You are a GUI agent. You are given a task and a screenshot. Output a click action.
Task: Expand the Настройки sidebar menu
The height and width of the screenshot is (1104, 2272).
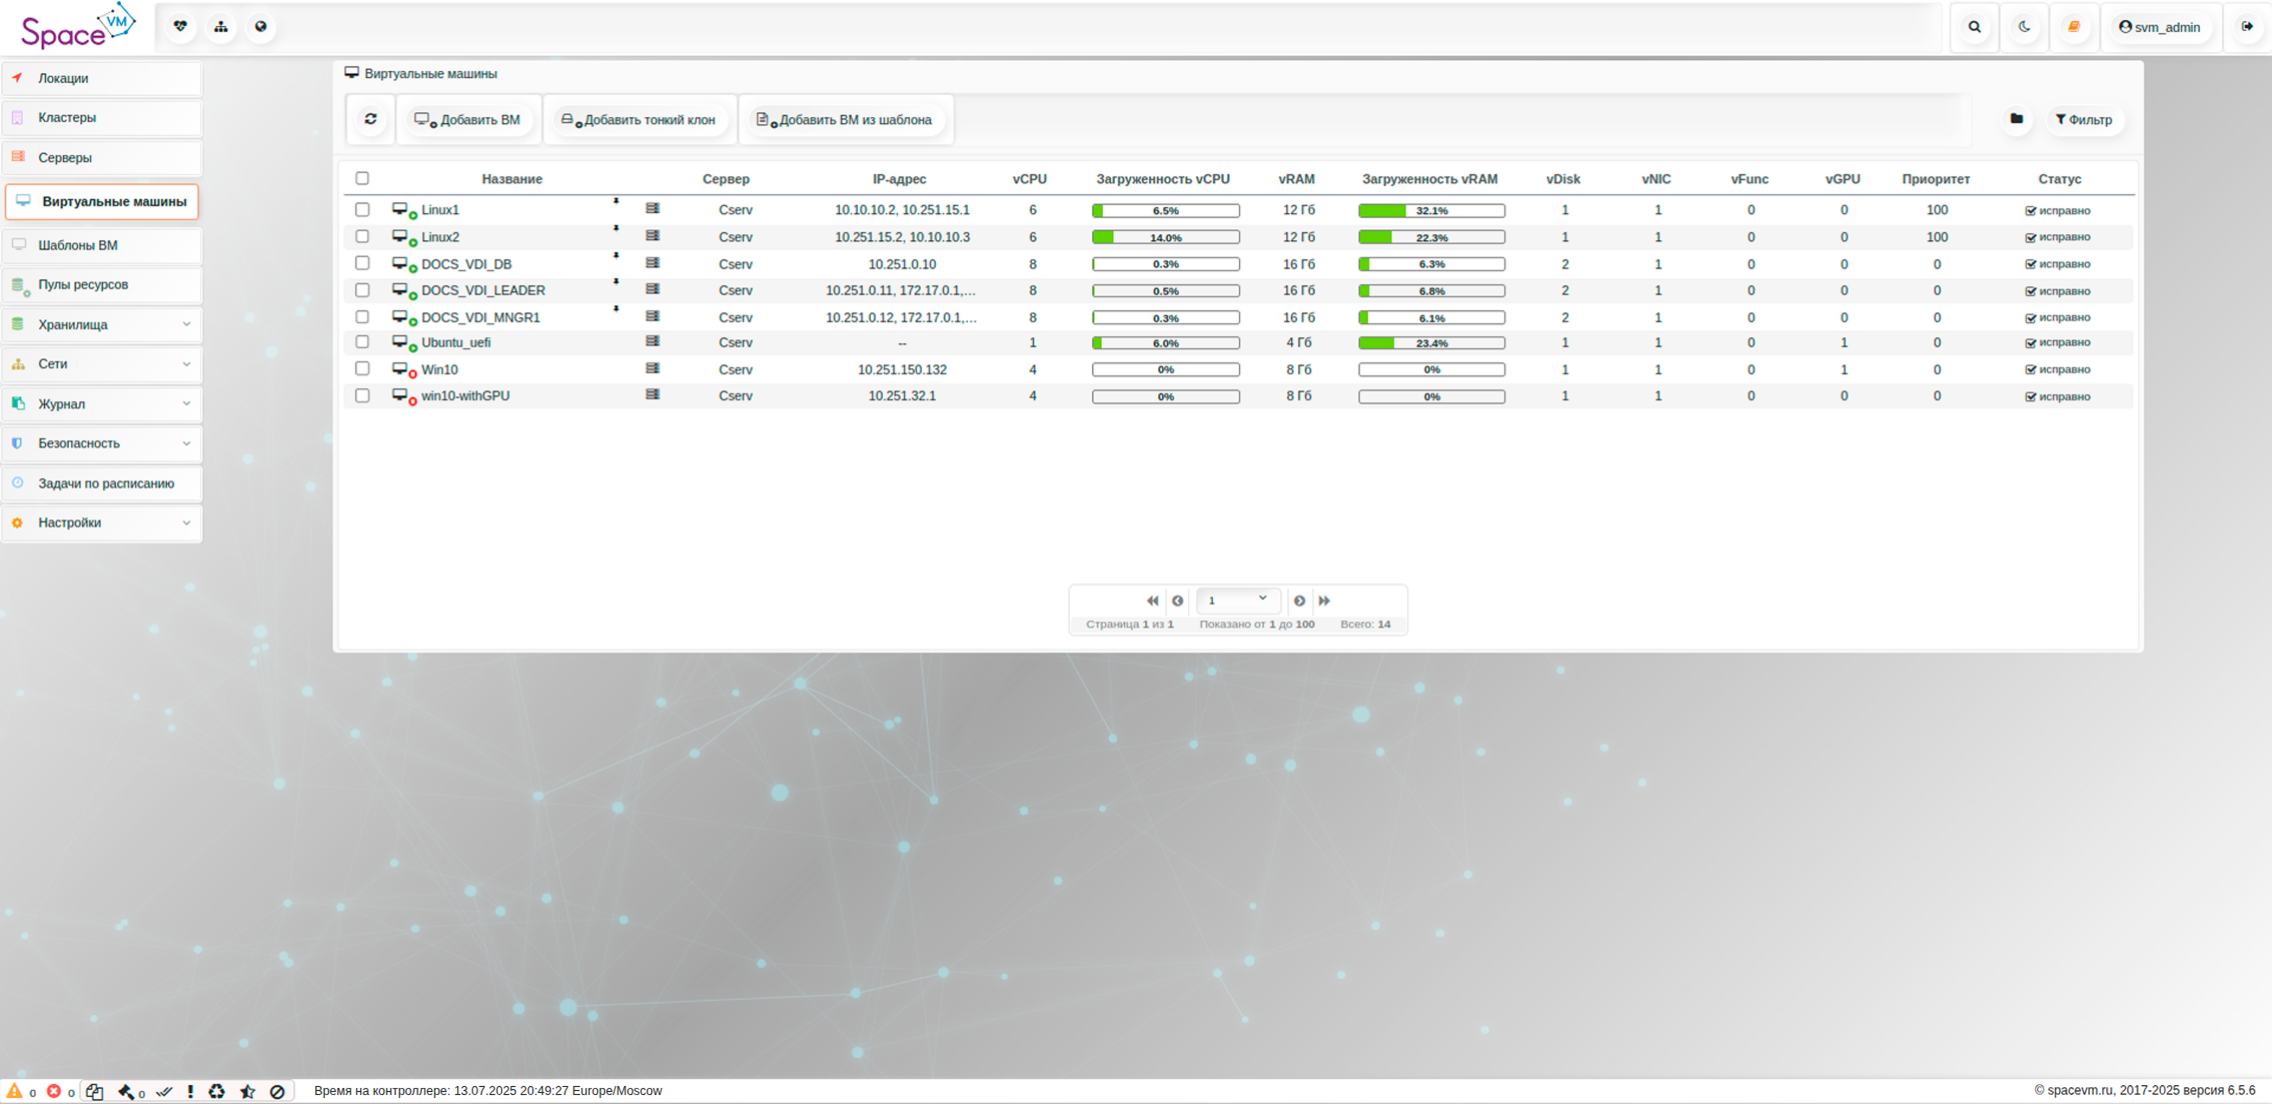coord(102,523)
